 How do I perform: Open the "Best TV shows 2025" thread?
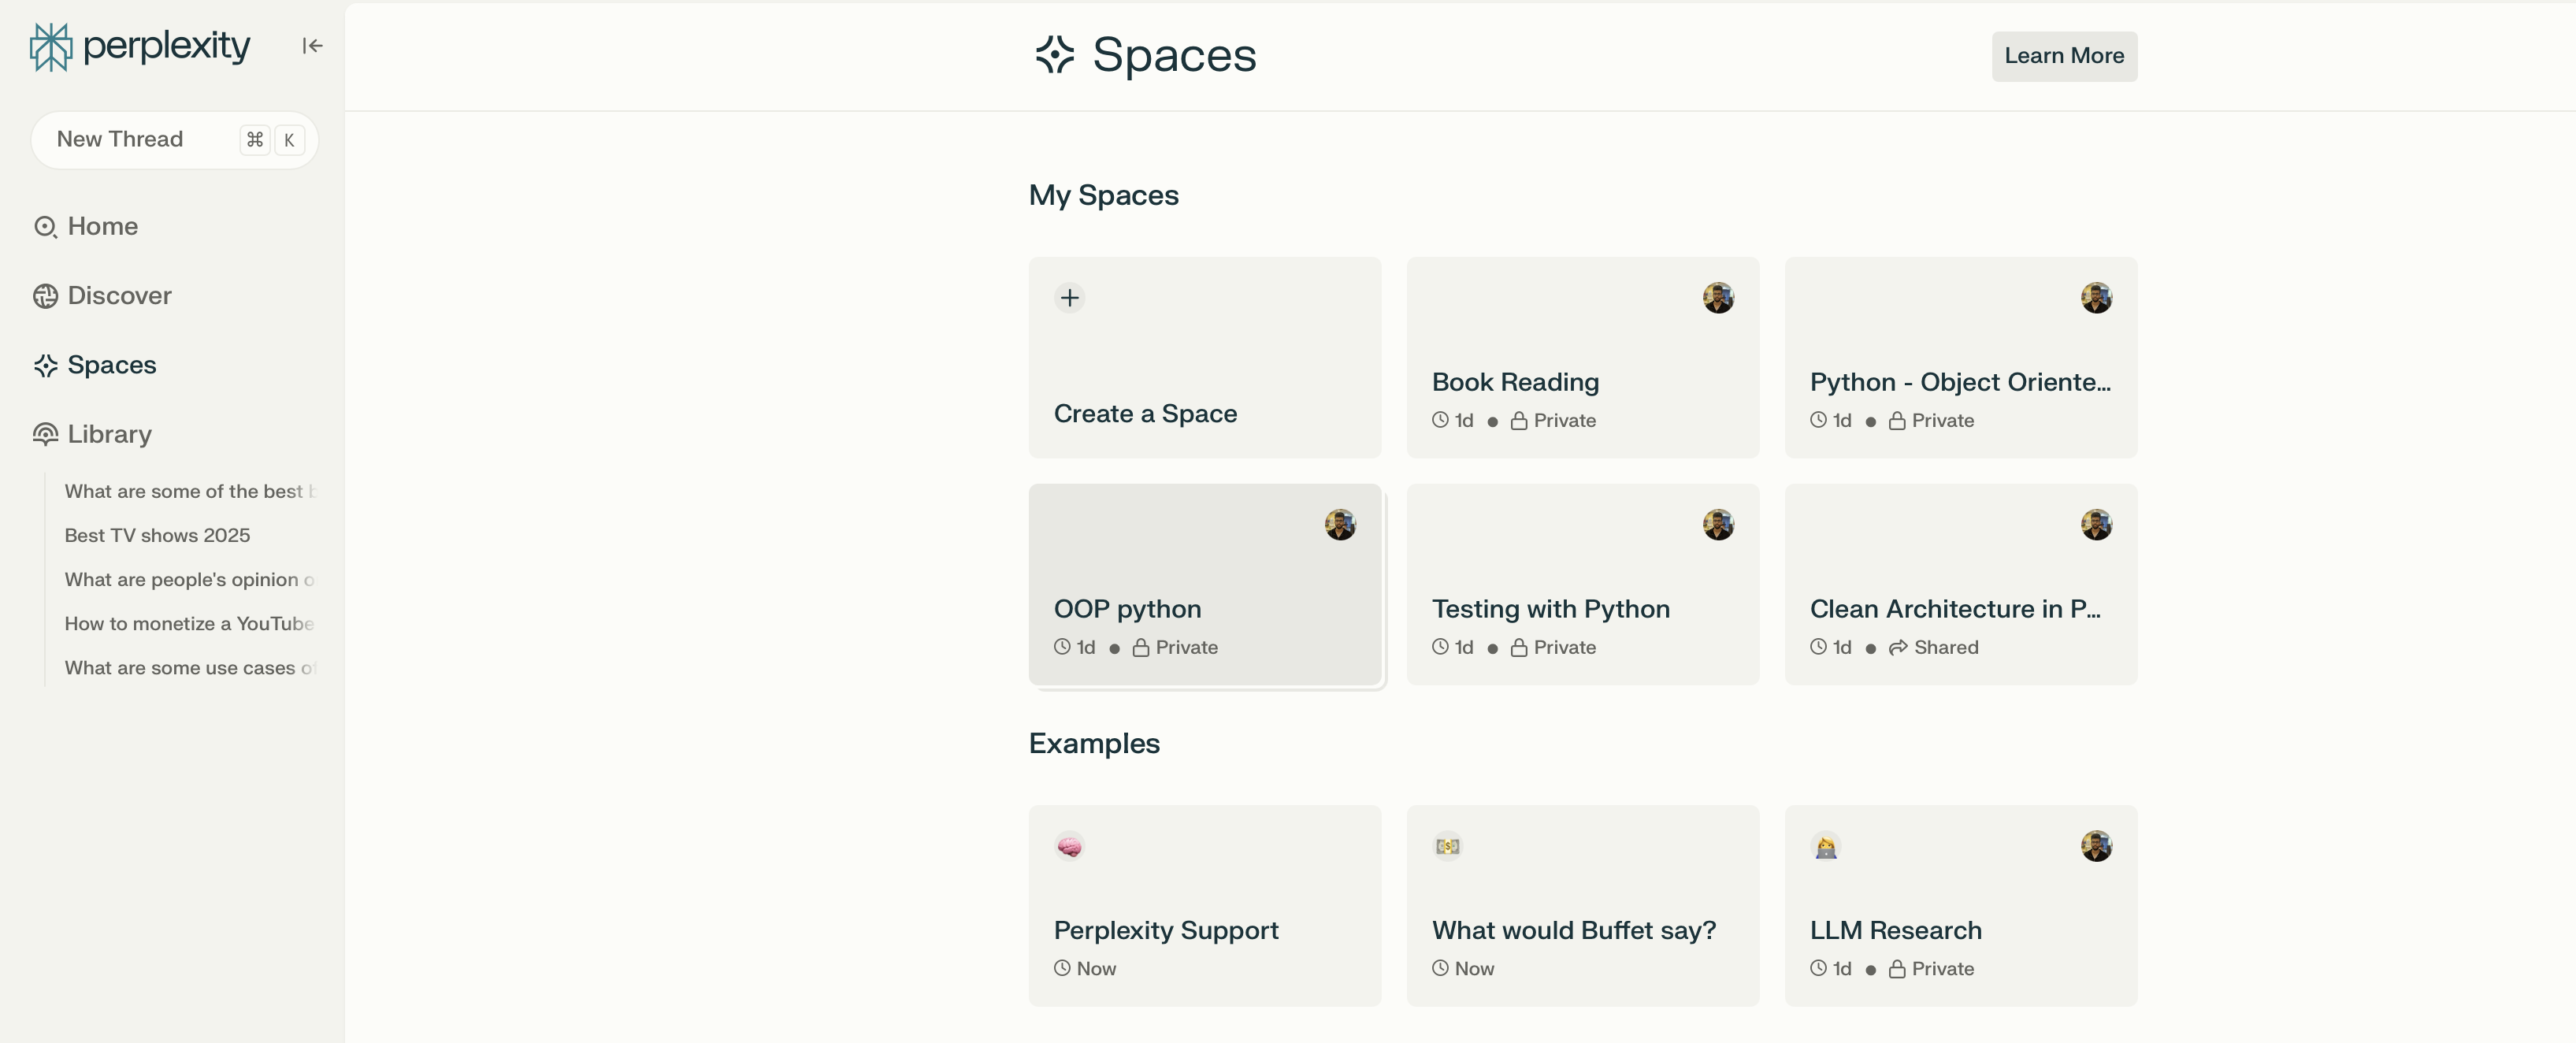(157, 536)
